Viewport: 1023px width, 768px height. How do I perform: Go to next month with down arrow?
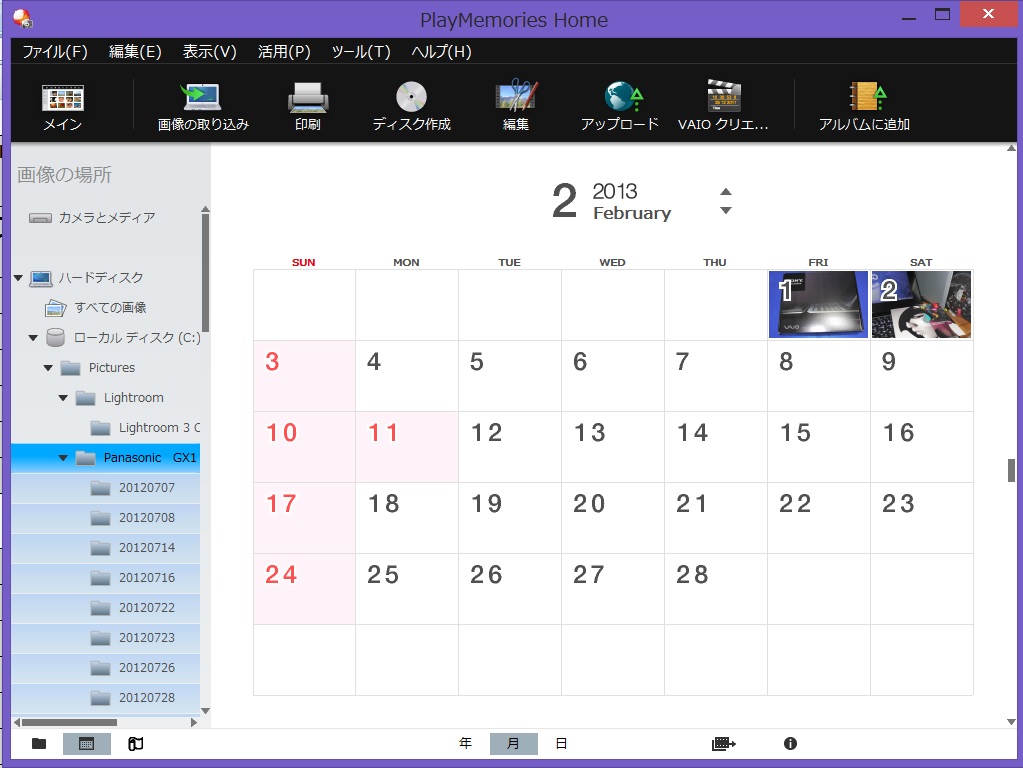pos(725,210)
